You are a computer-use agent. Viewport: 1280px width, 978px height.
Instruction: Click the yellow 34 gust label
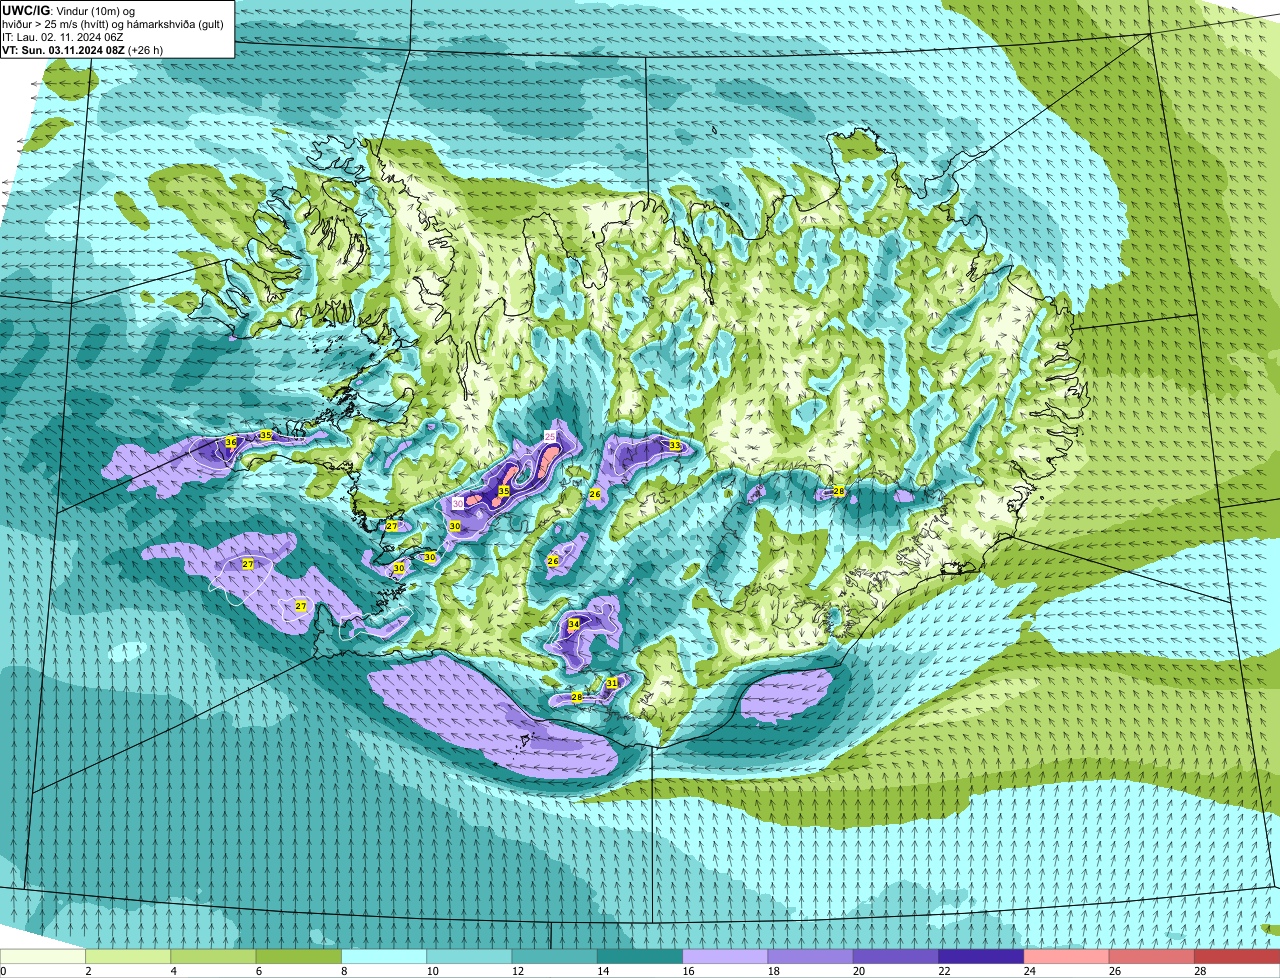click(573, 624)
